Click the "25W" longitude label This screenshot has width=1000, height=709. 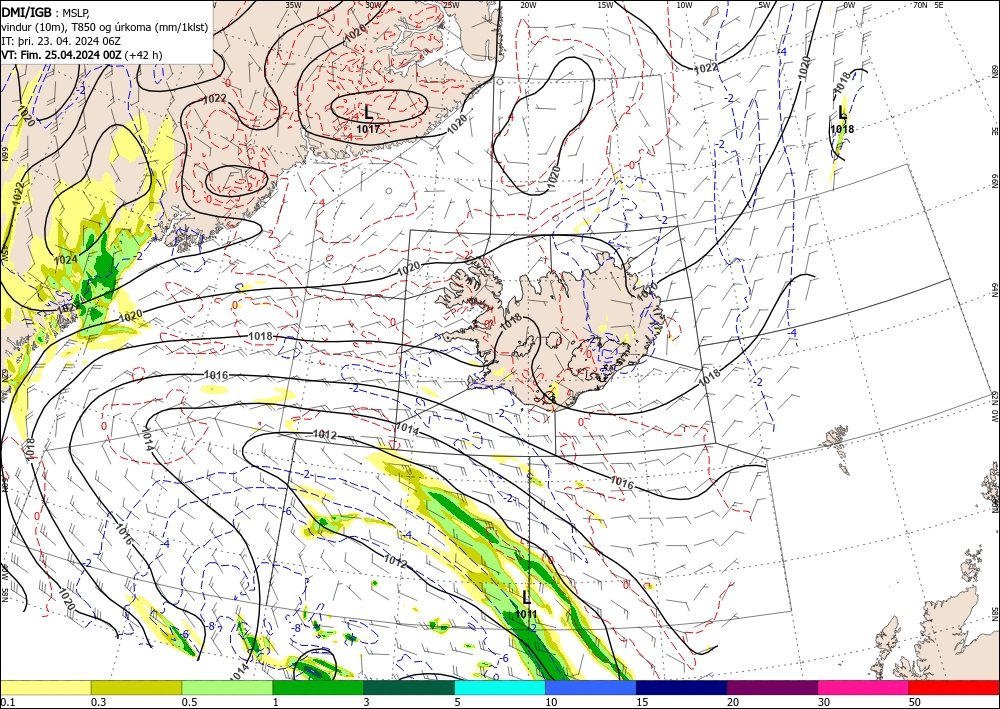(x=451, y=5)
